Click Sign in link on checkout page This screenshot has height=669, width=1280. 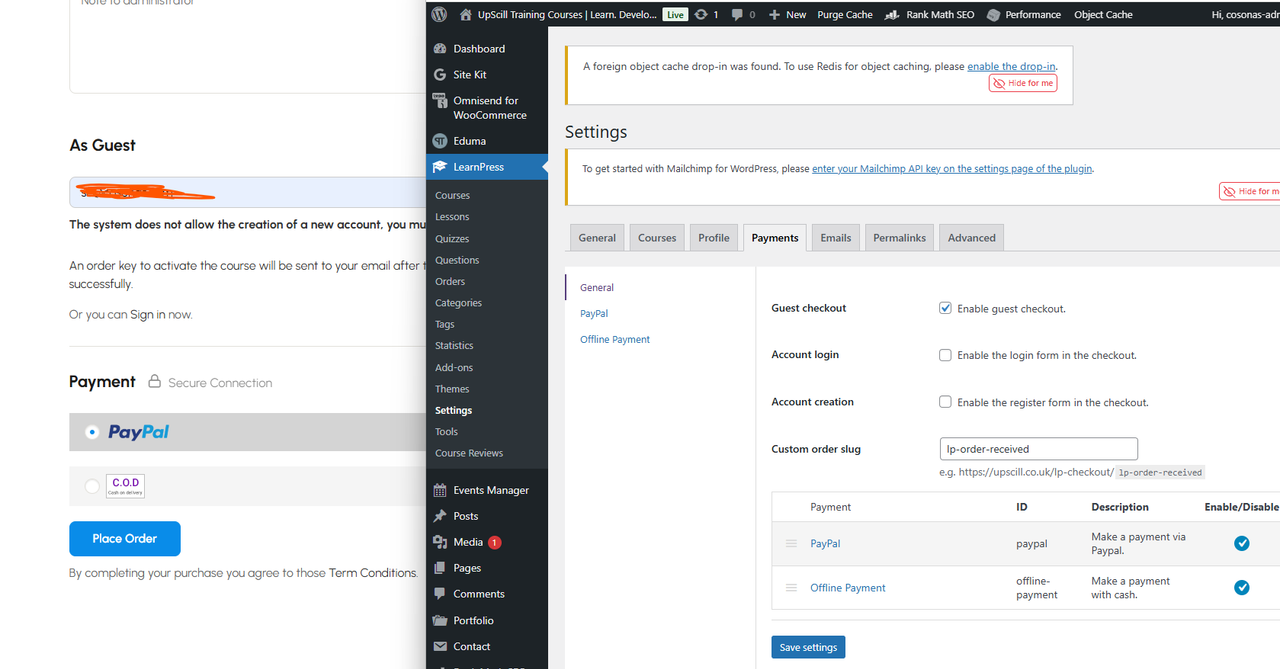point(148,314)
